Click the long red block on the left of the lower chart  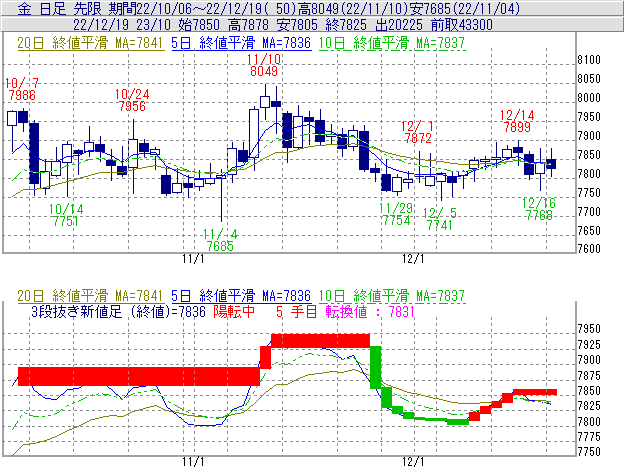click(139, 376)
